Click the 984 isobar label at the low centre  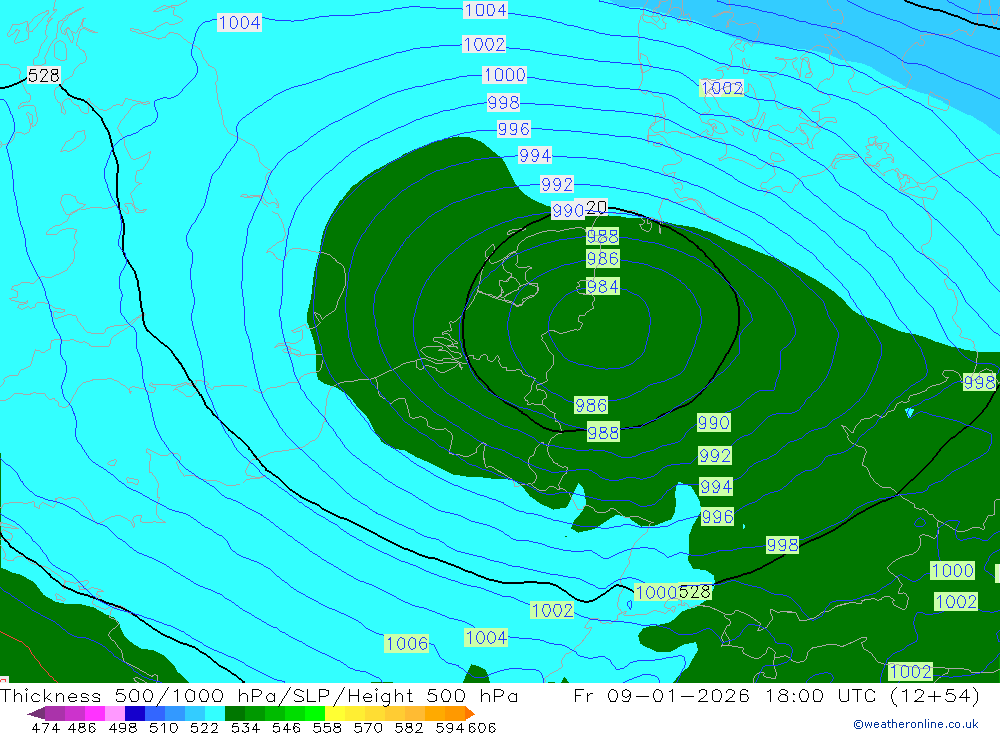pos(603,286)
